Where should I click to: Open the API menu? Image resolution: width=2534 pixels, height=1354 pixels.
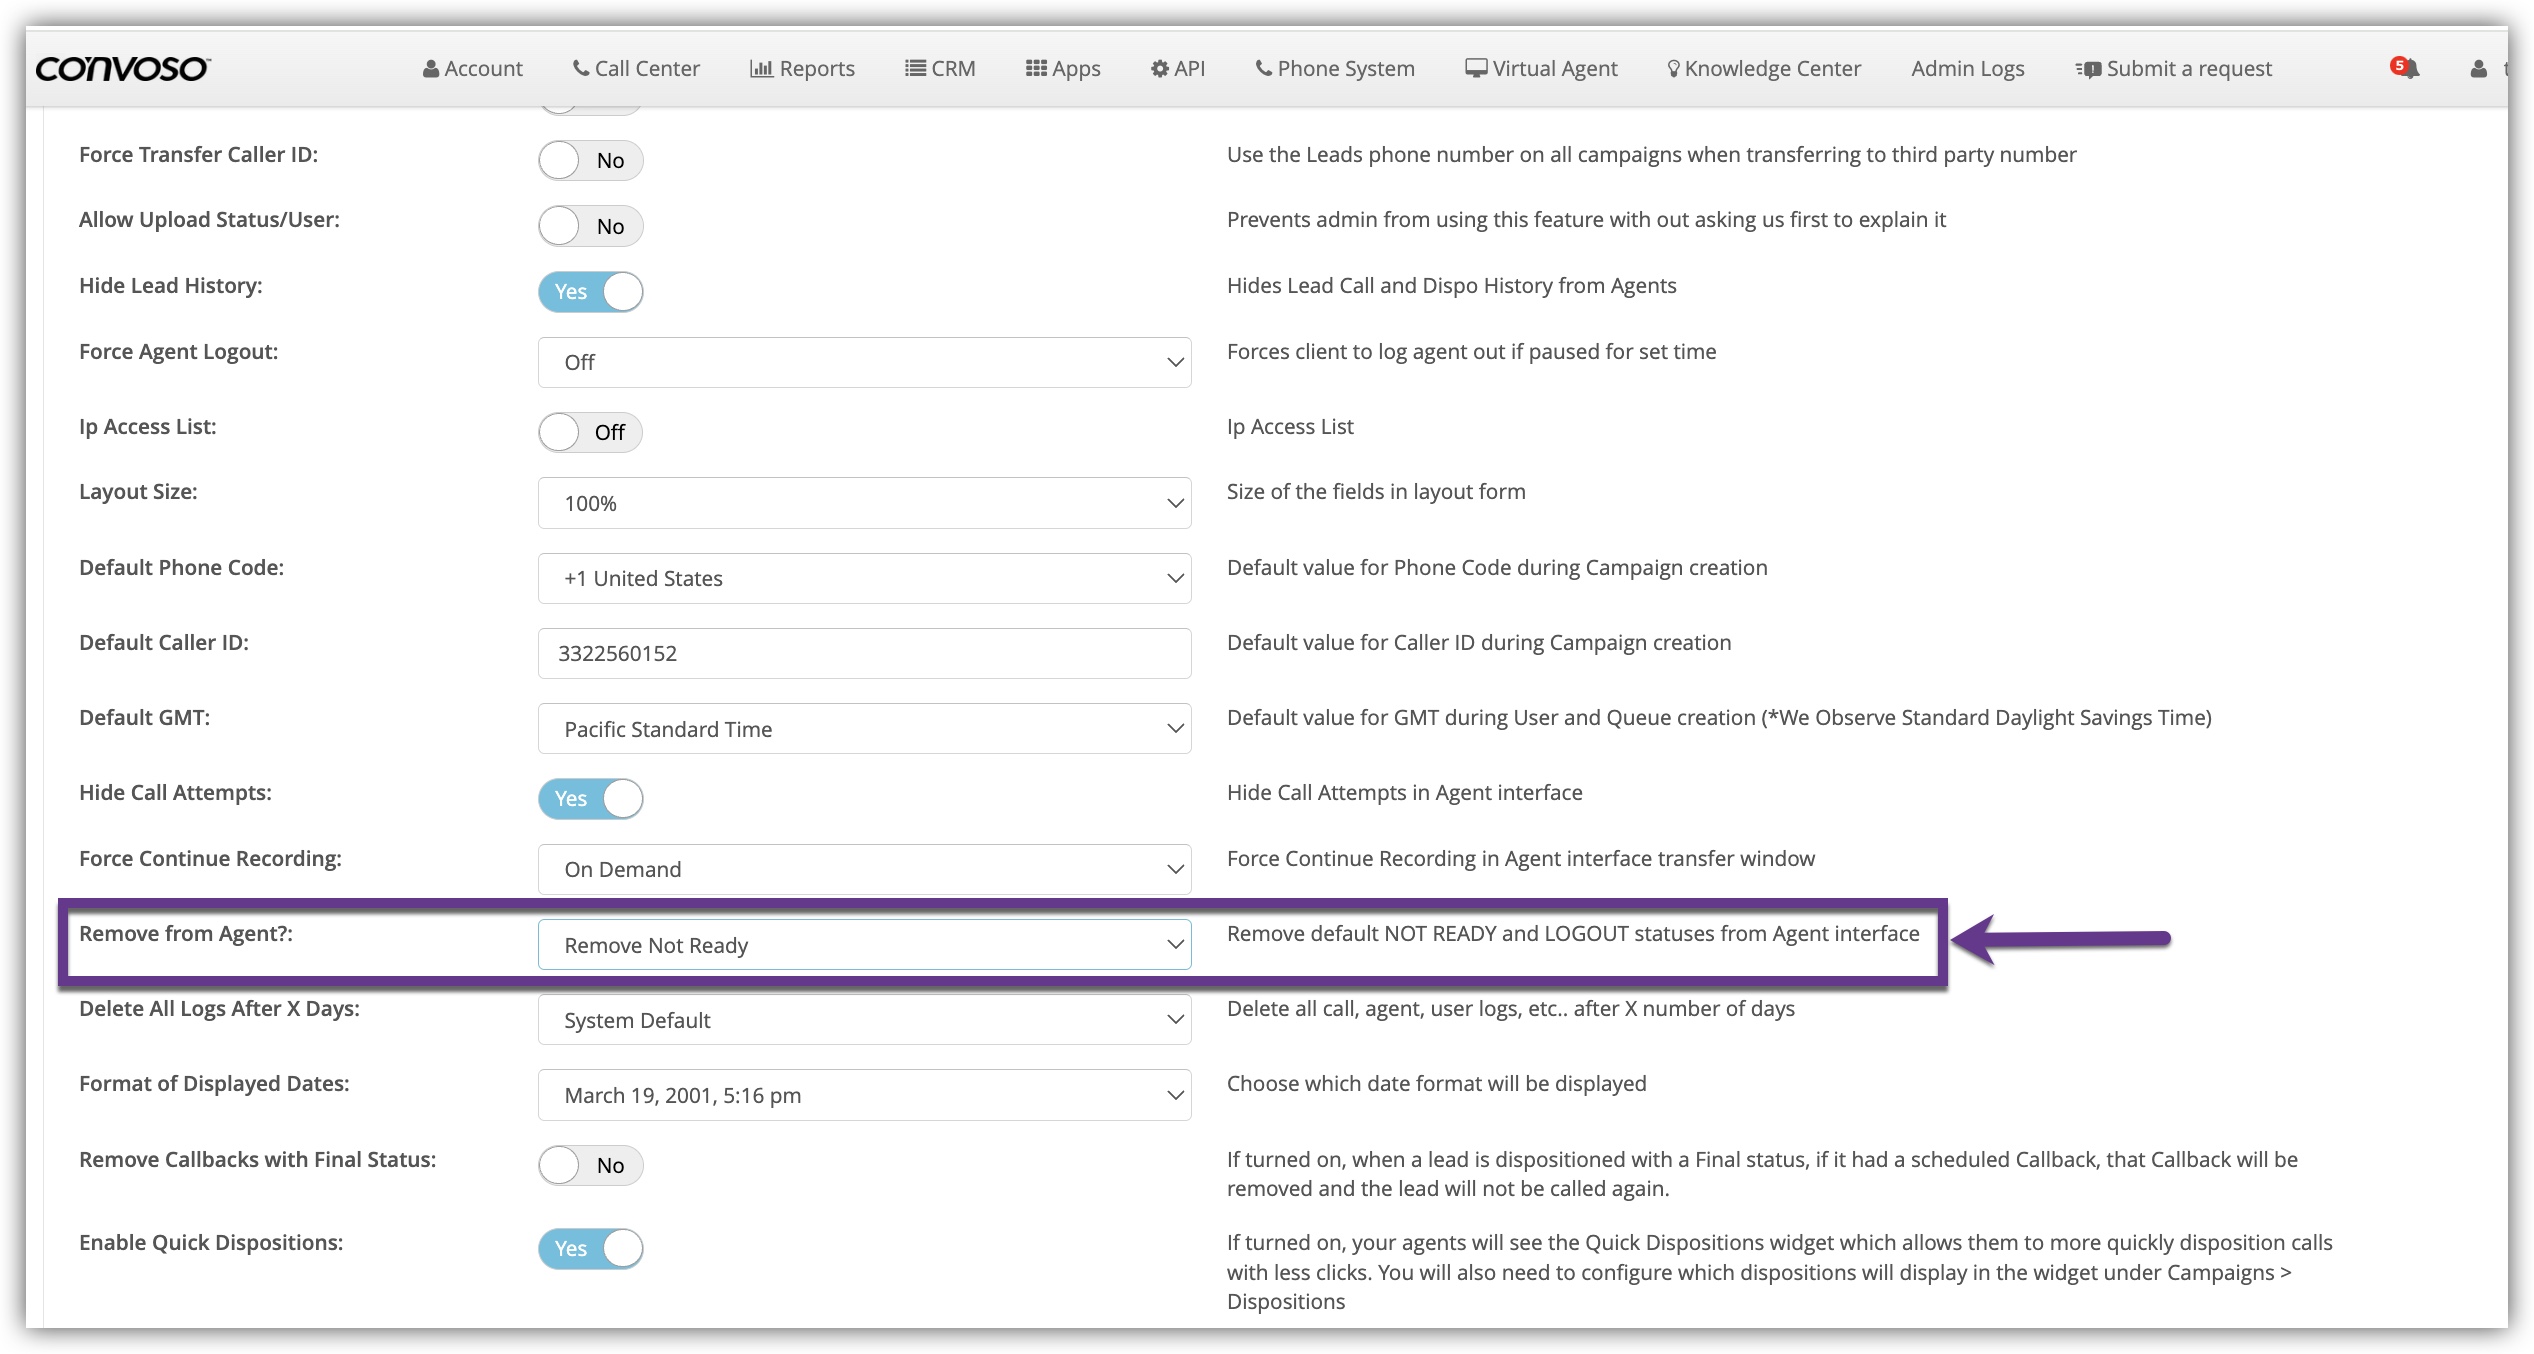(x=1178, y=68)
